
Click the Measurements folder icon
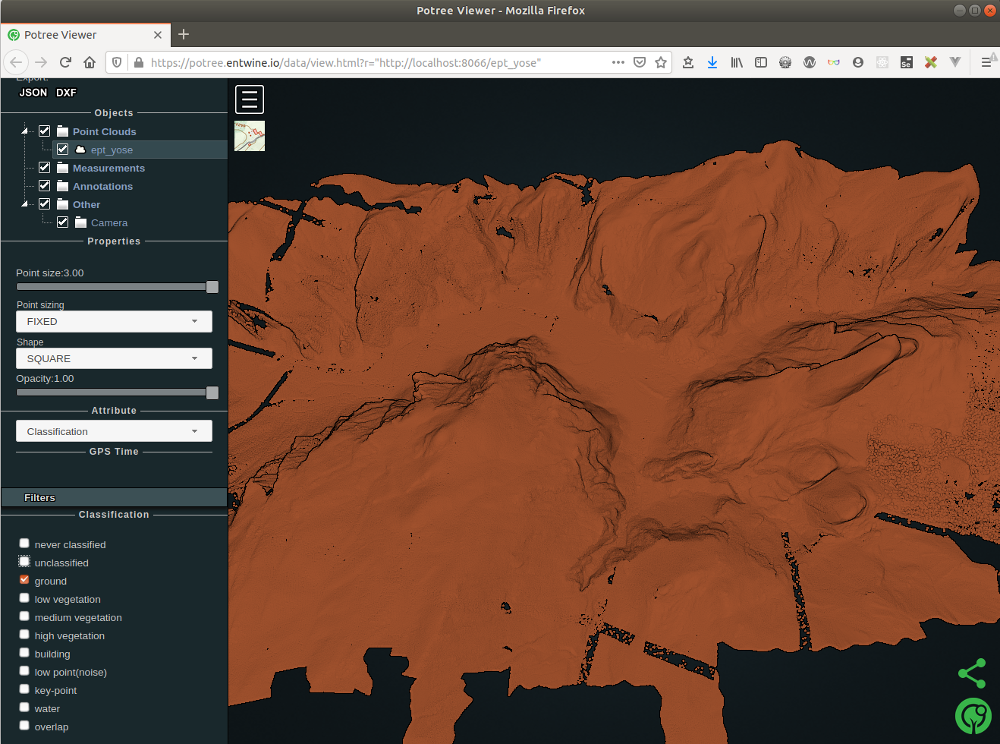62,168
